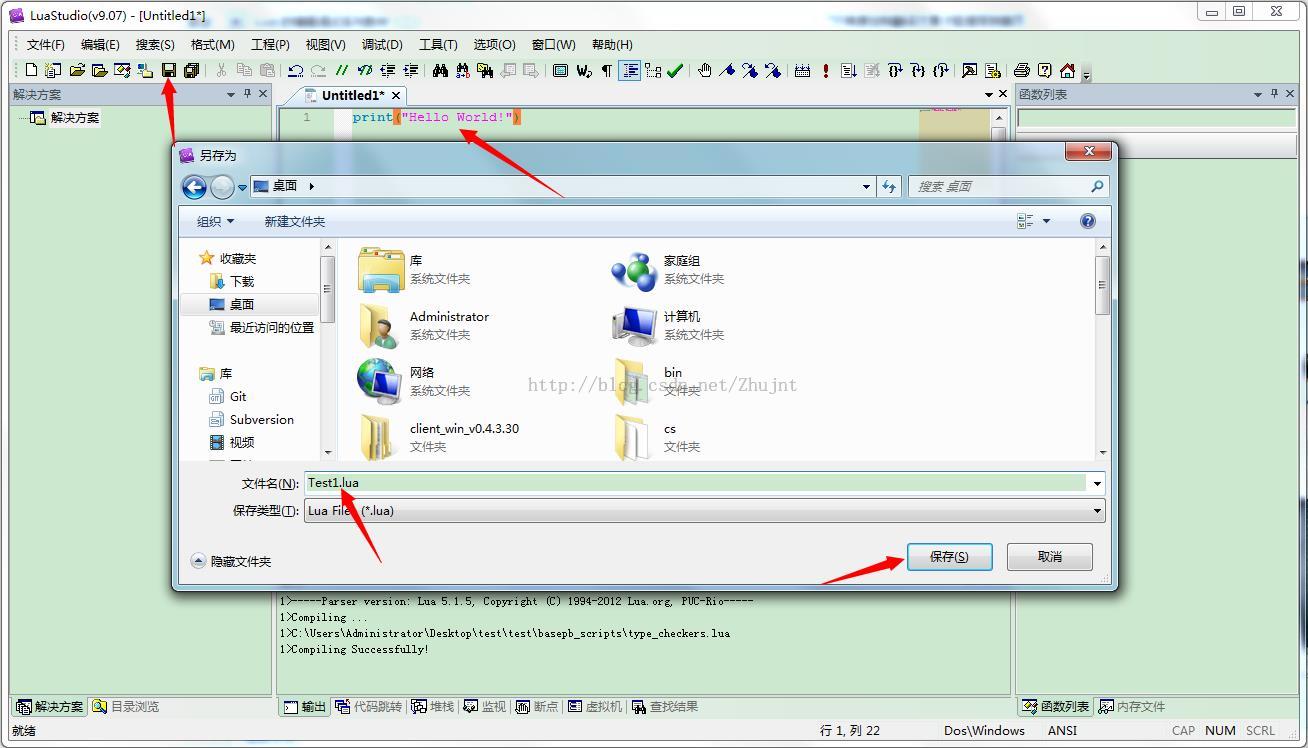Close the Untitled1 editor tab

point(396,95)
